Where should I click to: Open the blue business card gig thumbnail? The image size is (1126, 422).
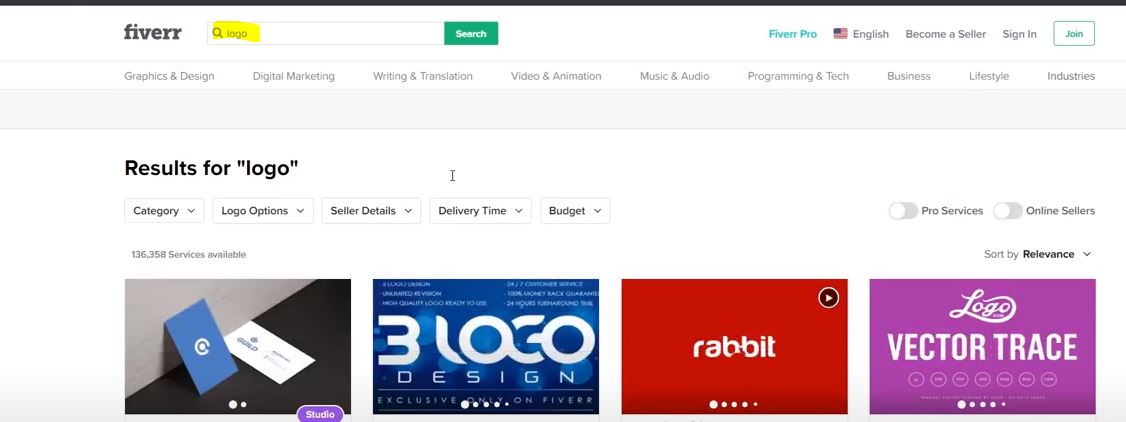(x=238, y=346)
